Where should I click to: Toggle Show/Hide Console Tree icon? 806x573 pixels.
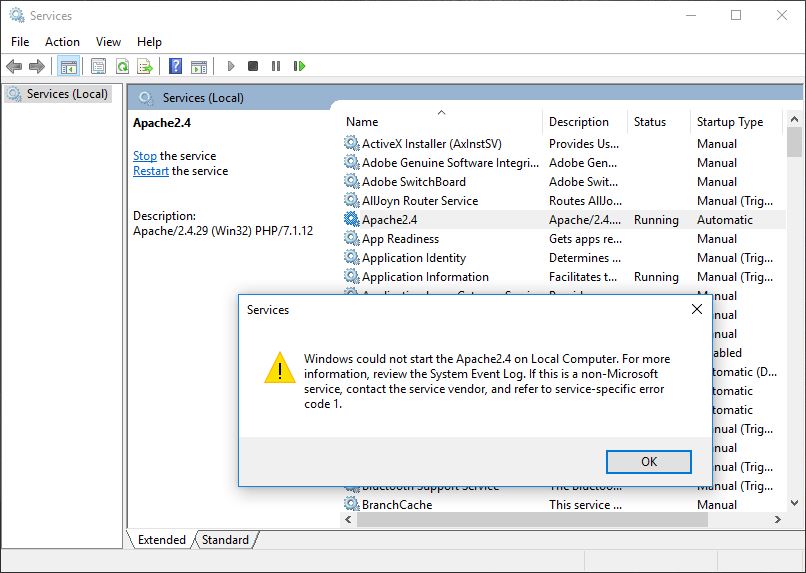(68, 66)
